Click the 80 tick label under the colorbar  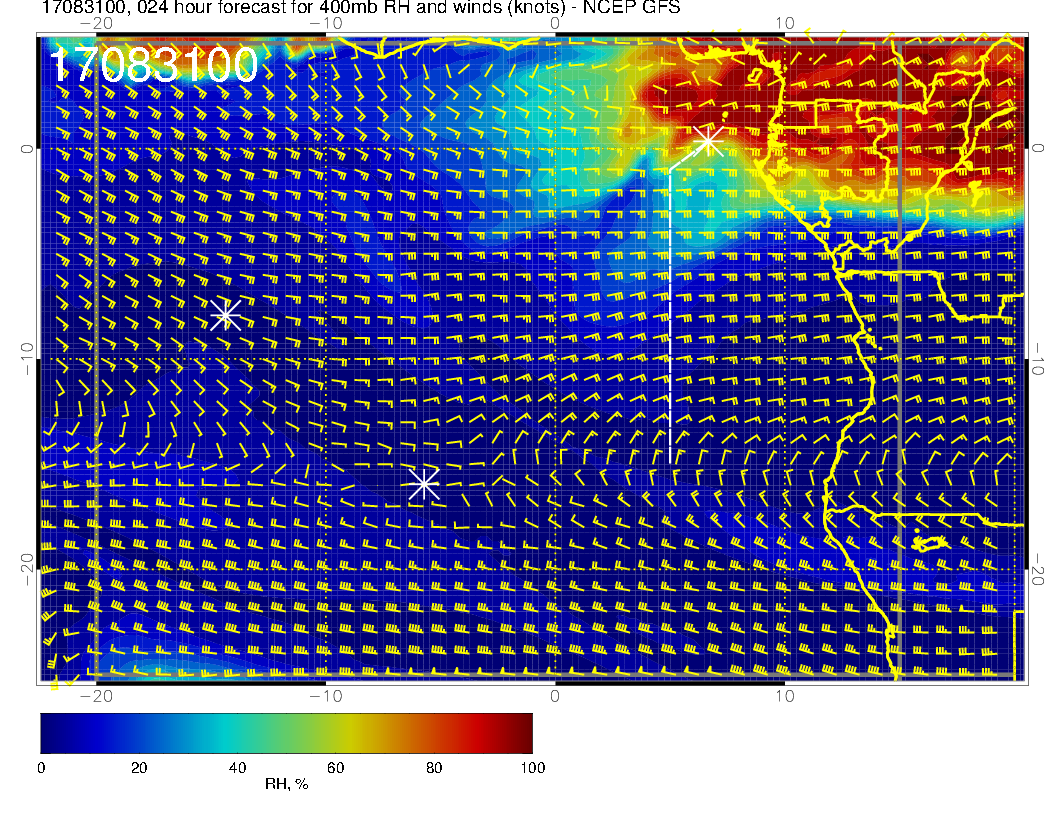pos(434,767)
